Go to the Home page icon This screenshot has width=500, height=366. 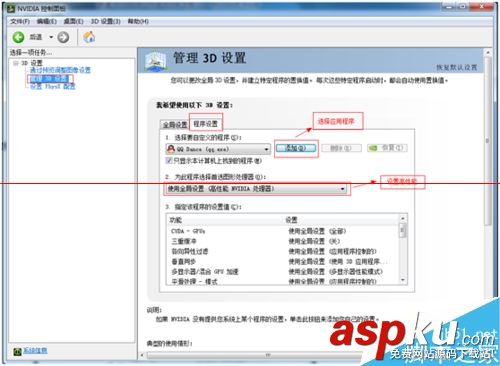pyautogui.click(x=89, y=37)
